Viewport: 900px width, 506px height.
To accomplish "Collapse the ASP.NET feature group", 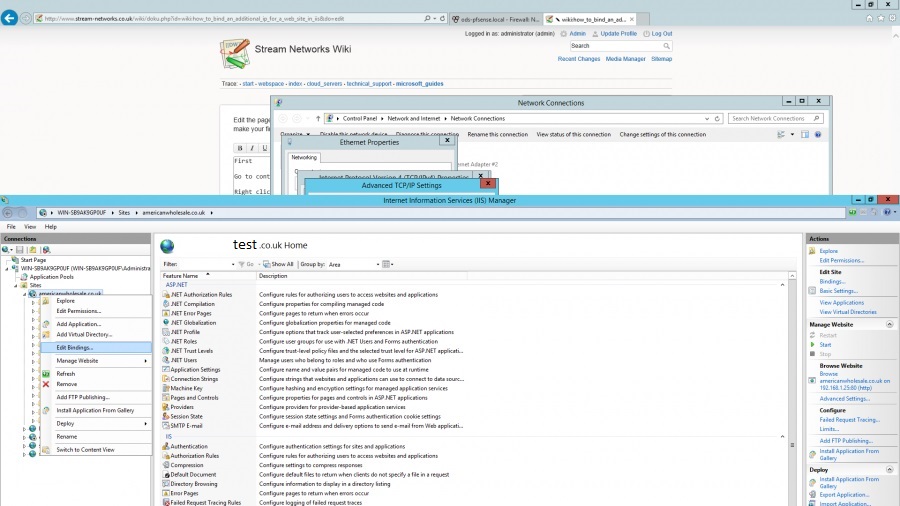I will [782, 285].
